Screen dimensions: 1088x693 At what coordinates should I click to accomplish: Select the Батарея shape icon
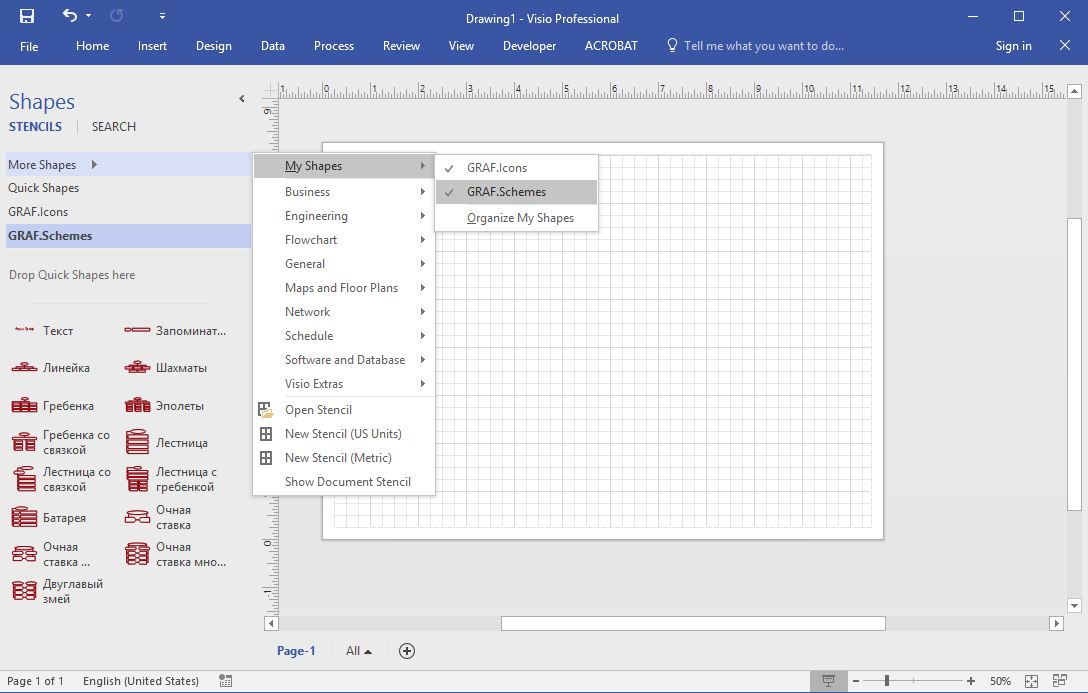coord(24,518)
